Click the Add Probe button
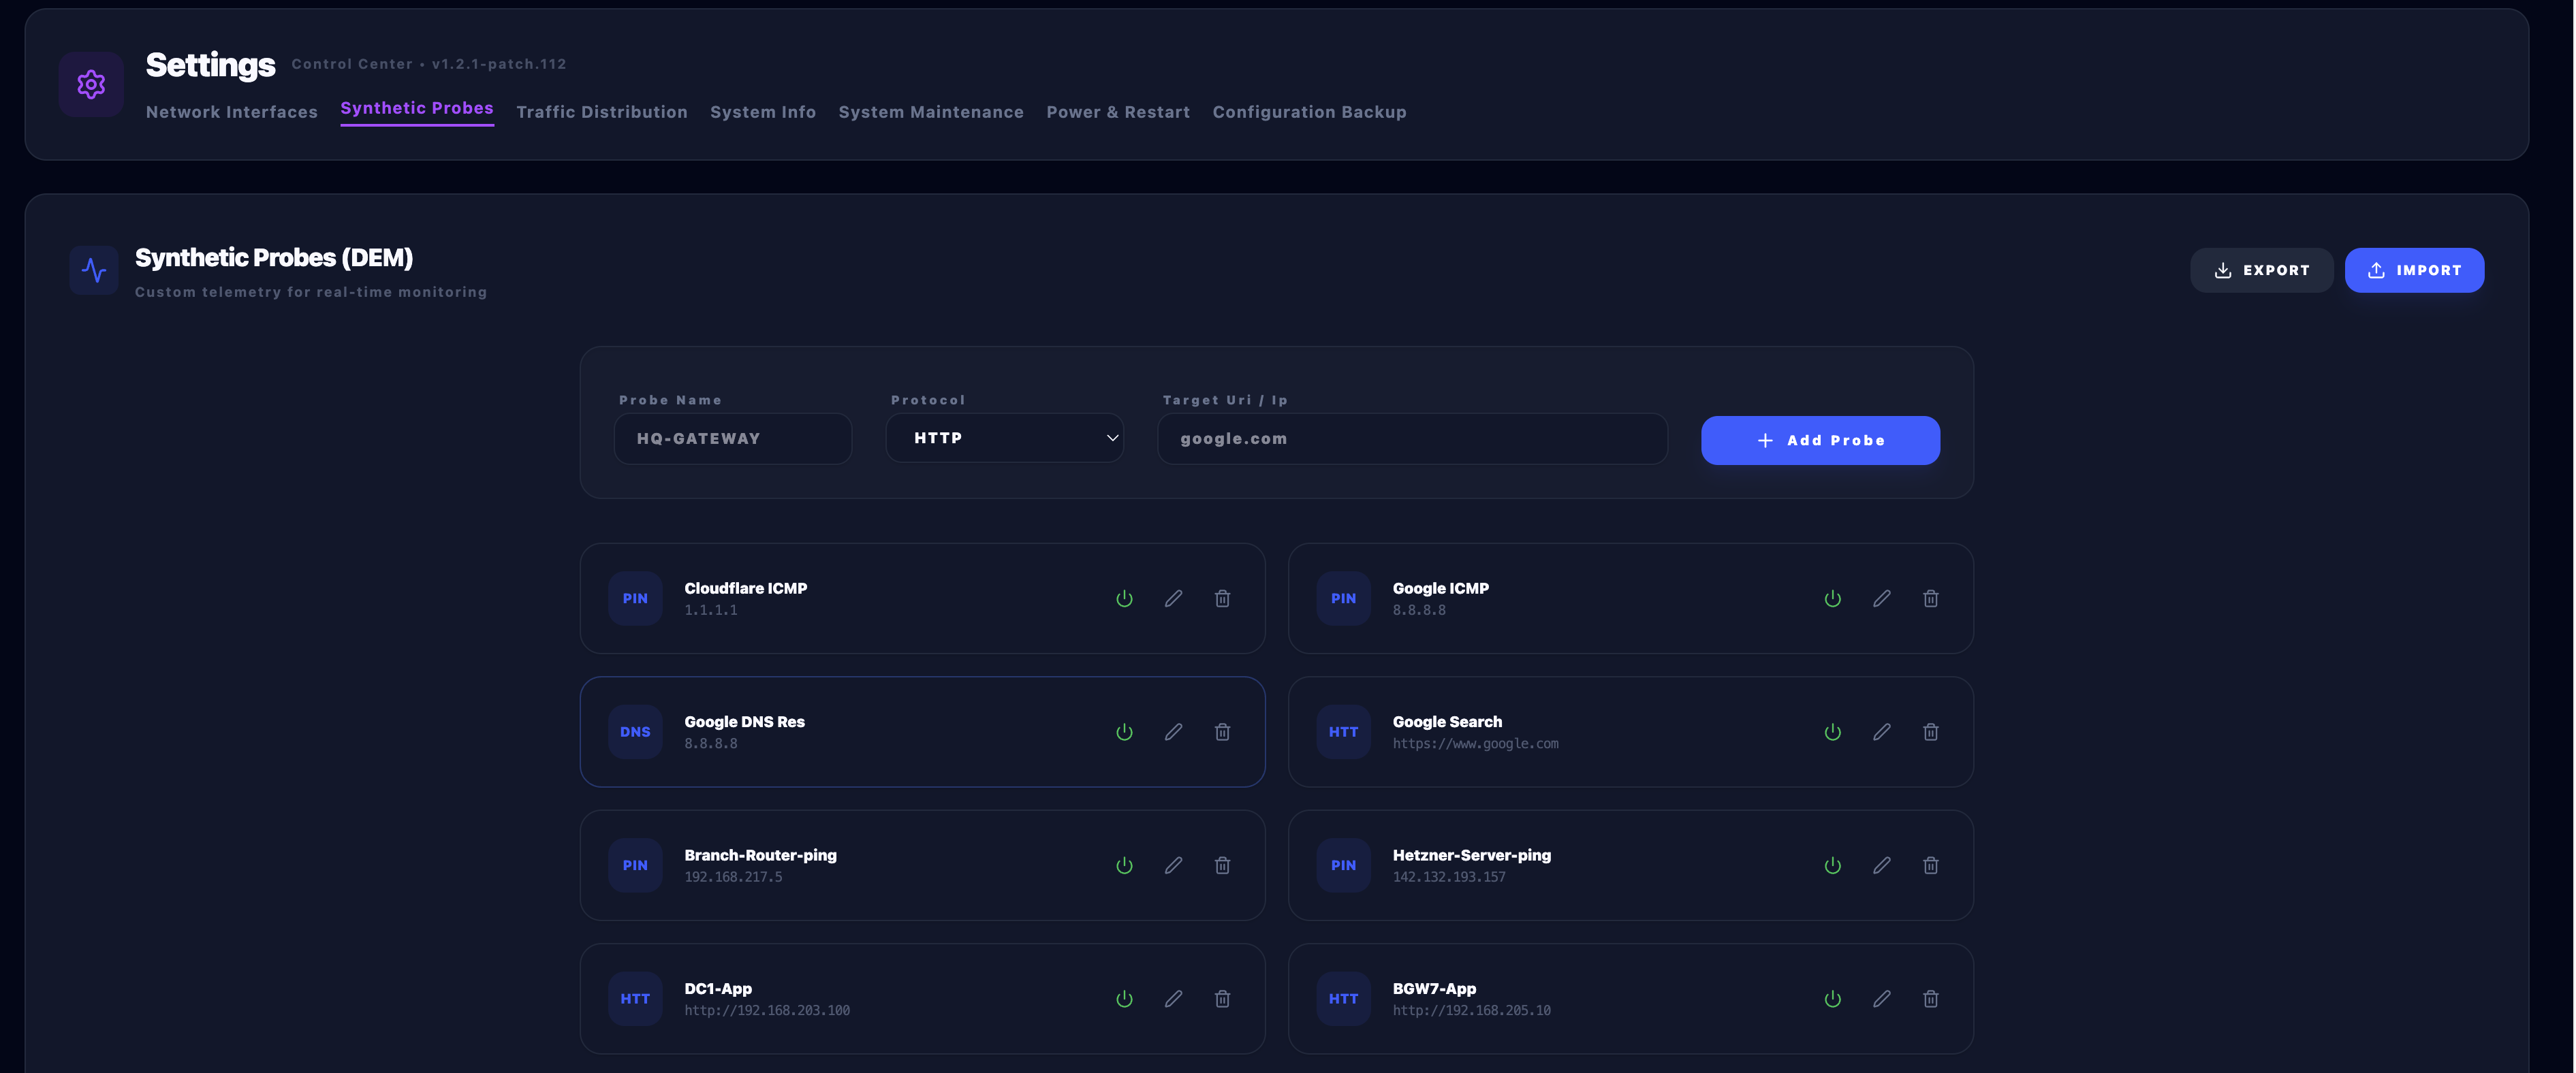The width and height of the screenshot is (2576, 1073). pos(1820,440)
